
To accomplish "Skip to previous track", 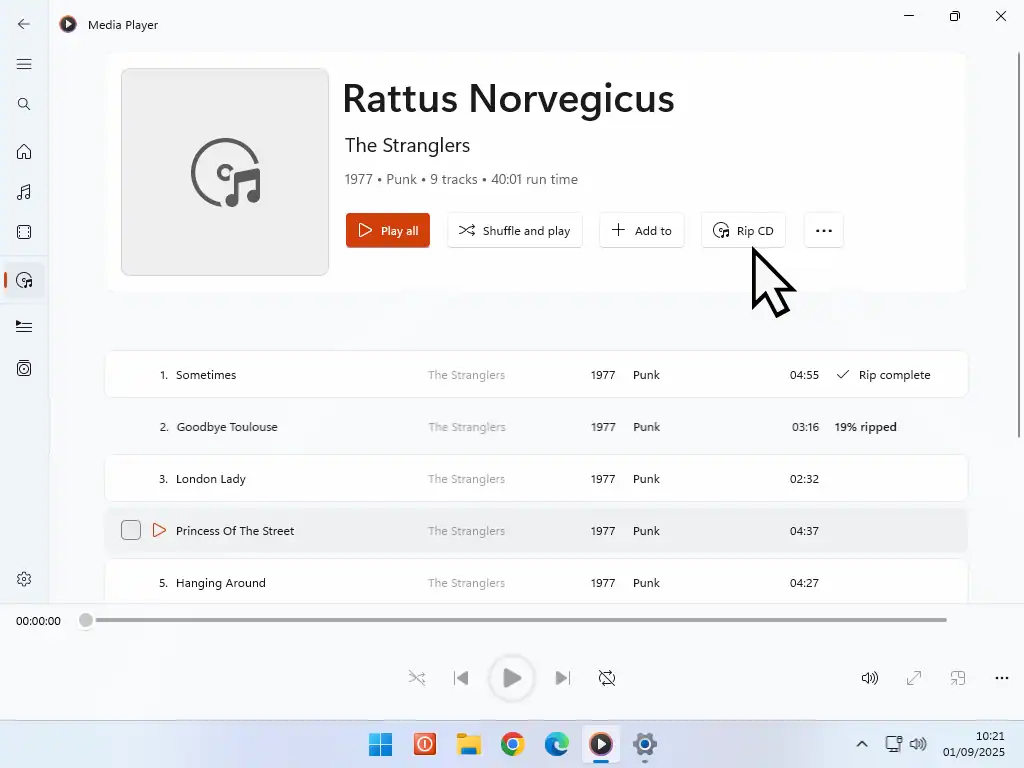I will [461, 678].
